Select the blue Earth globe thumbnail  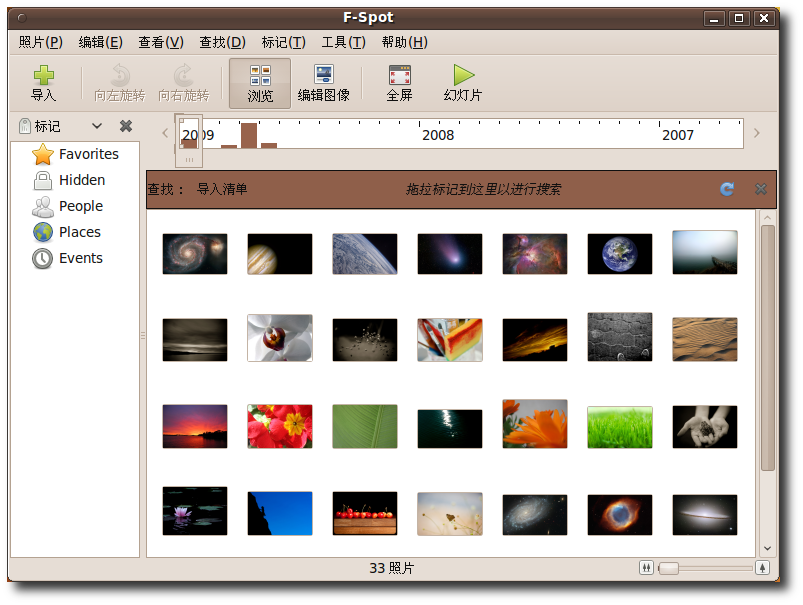tap(620, 254)
